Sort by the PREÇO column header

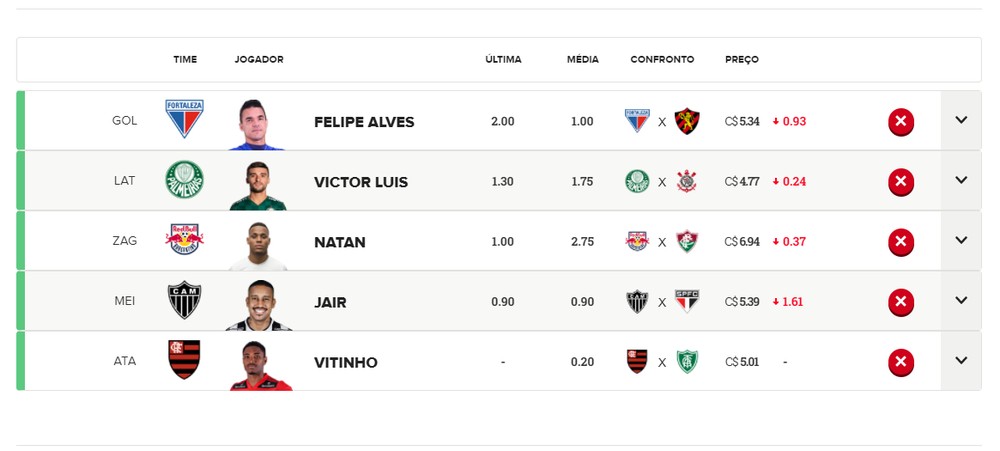point(742,59)
